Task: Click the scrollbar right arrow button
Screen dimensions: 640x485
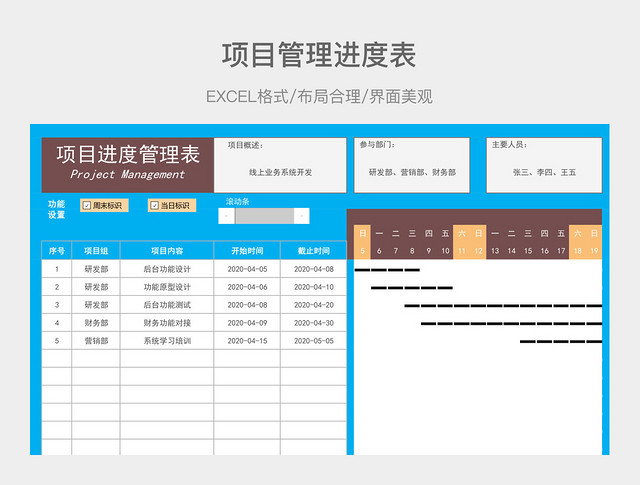Action: click(x=302, y=216)
